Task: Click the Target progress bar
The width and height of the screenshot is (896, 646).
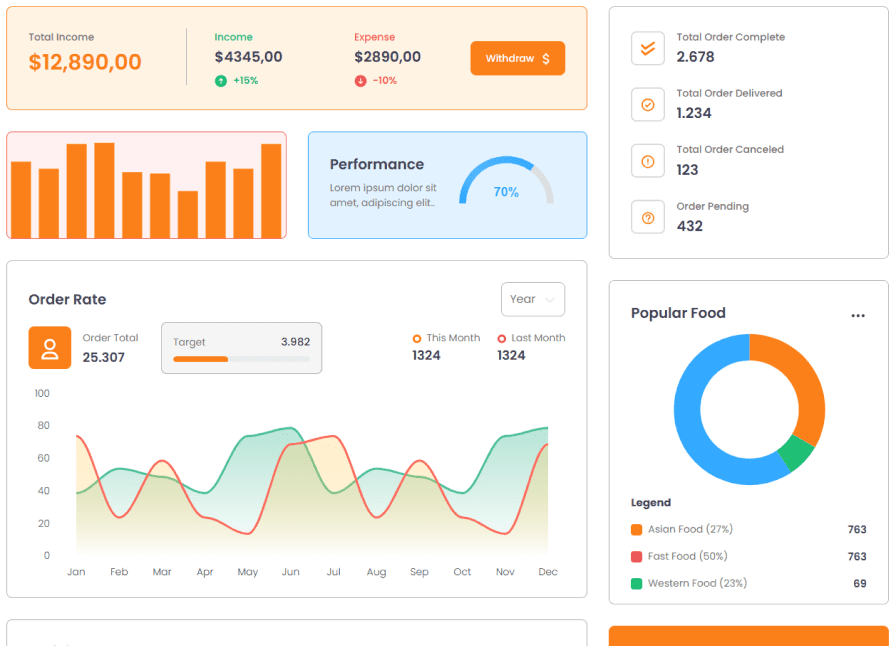Action: coord(241,359)
